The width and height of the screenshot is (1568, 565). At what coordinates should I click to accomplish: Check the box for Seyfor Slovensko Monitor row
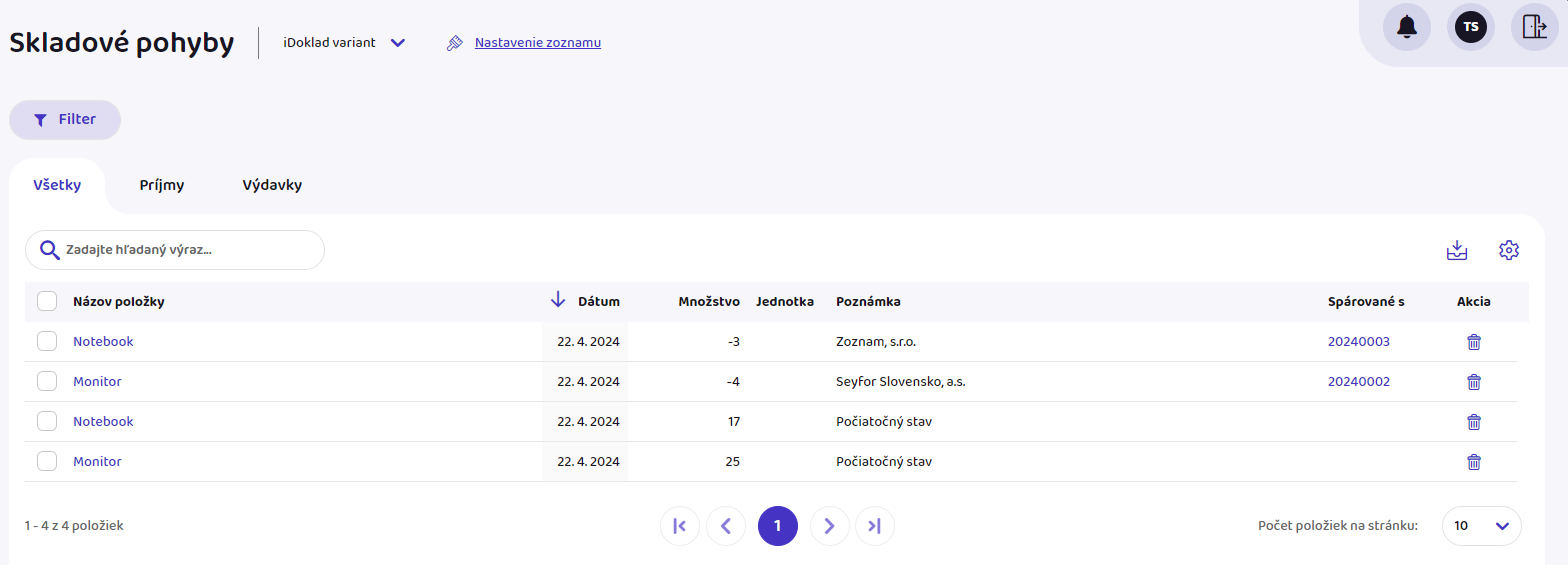[x=47, y=382]
